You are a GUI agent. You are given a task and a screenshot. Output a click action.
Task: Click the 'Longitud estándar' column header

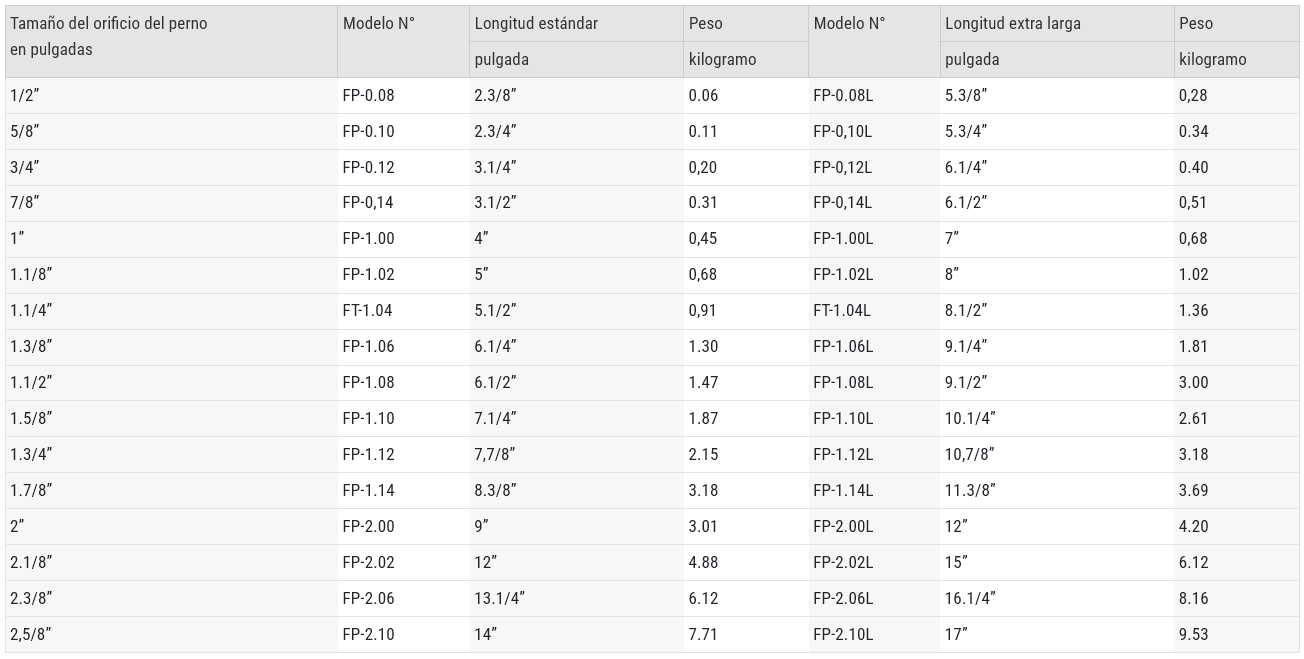[x=576, y=23]
